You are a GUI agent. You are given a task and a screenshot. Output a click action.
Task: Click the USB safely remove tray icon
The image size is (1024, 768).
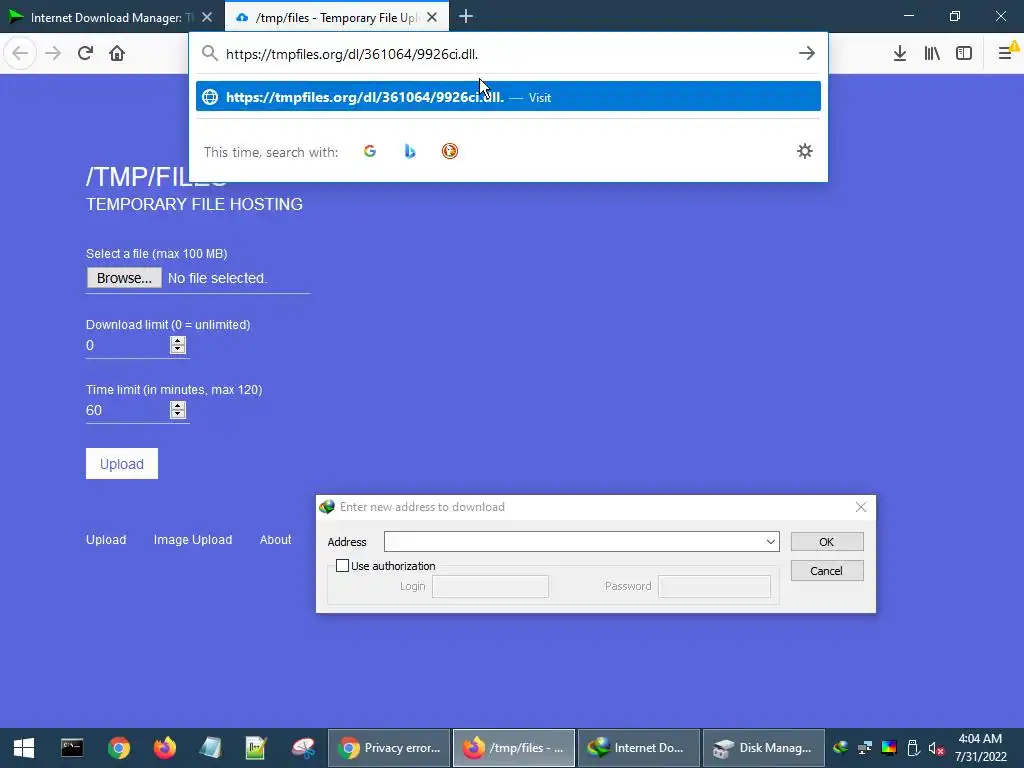[913, 748]
